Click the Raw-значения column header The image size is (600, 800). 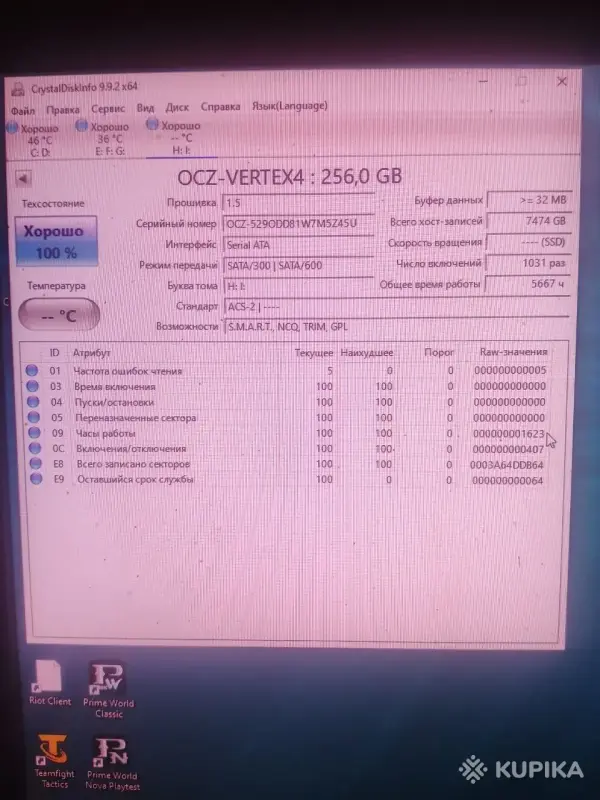click(513, 352)
